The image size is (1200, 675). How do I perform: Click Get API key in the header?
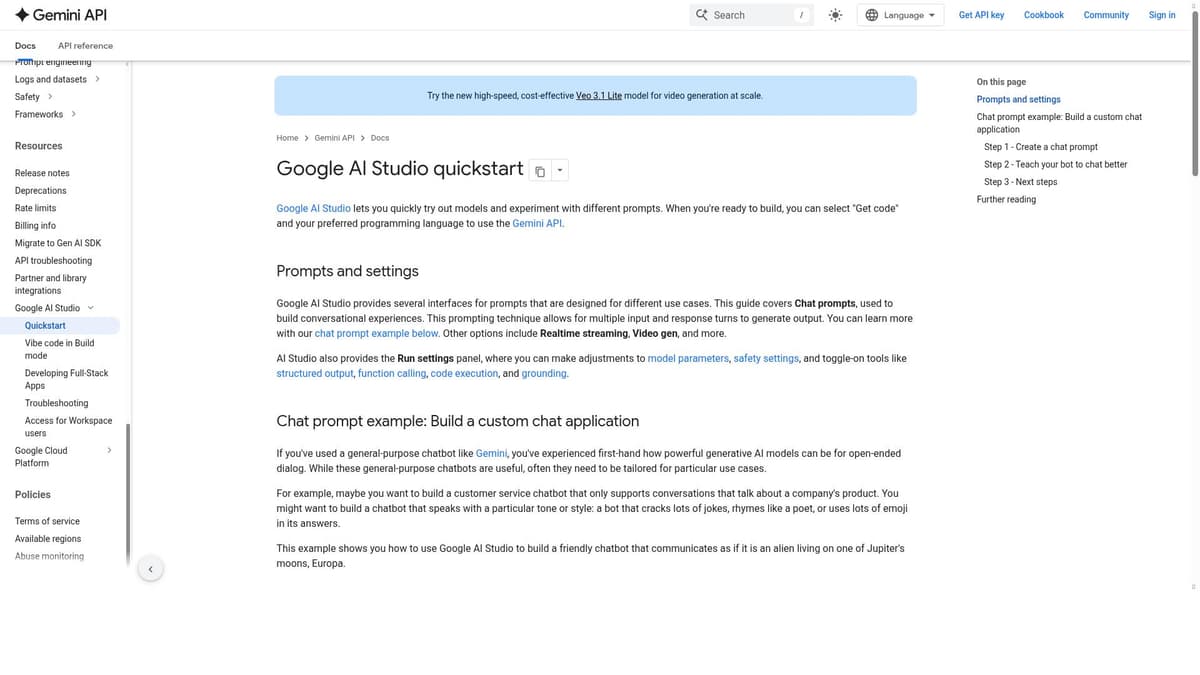[x=981, y=15]
